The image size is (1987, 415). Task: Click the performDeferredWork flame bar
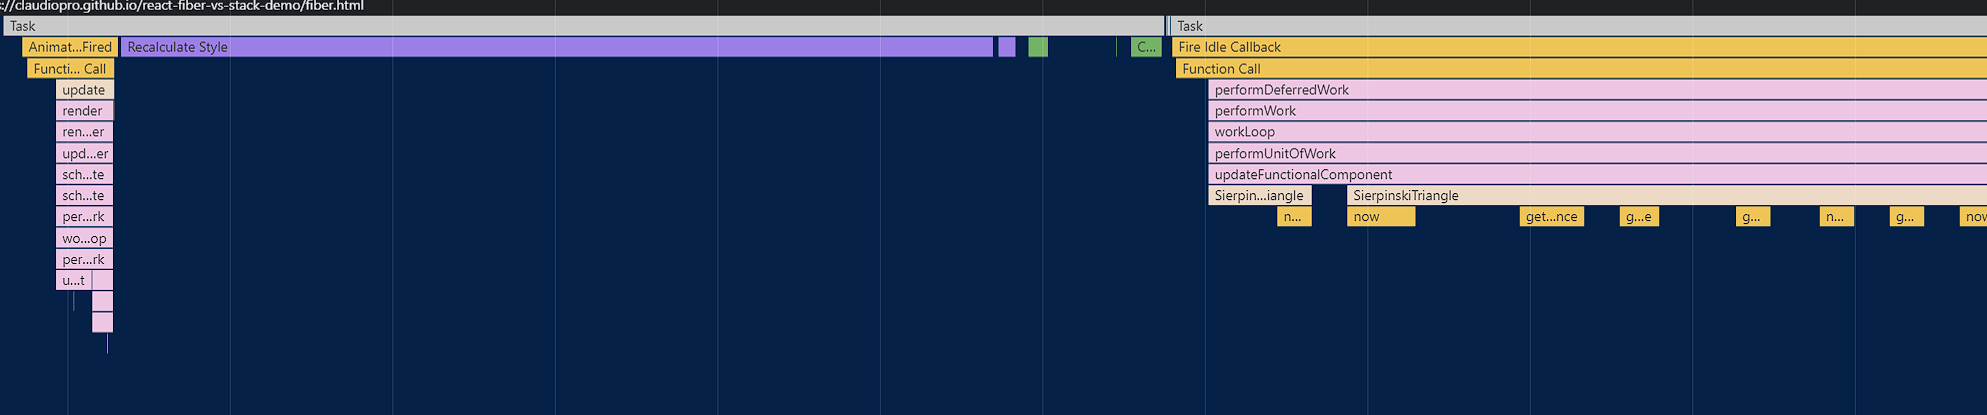tap(1596, 90)
